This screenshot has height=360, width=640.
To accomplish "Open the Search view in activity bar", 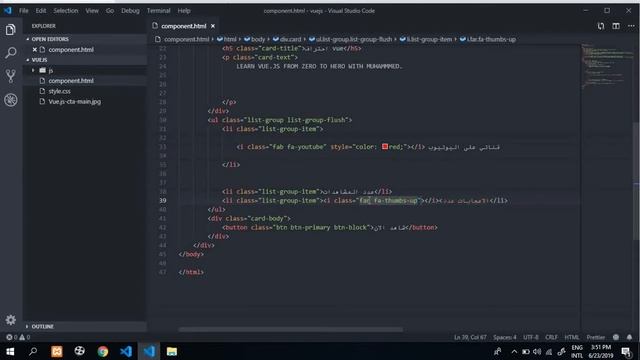I will coord(11,52).
